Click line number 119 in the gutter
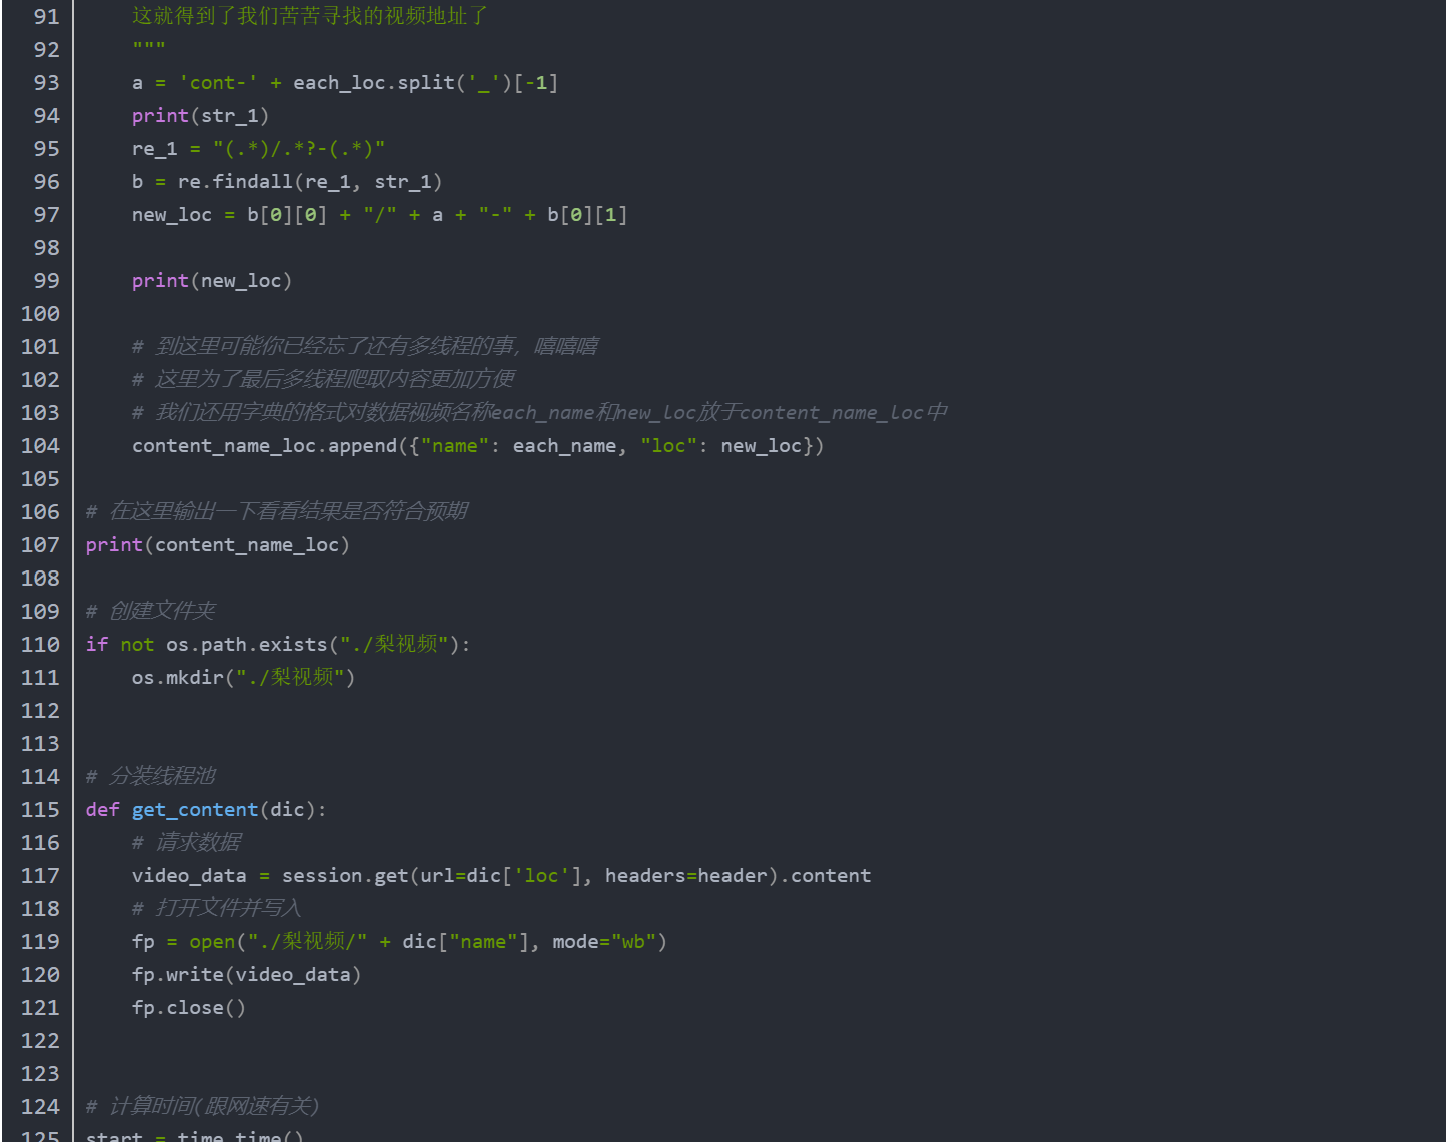The width and height of the screenshot is (1452, 1142). [x=40, y=942]
